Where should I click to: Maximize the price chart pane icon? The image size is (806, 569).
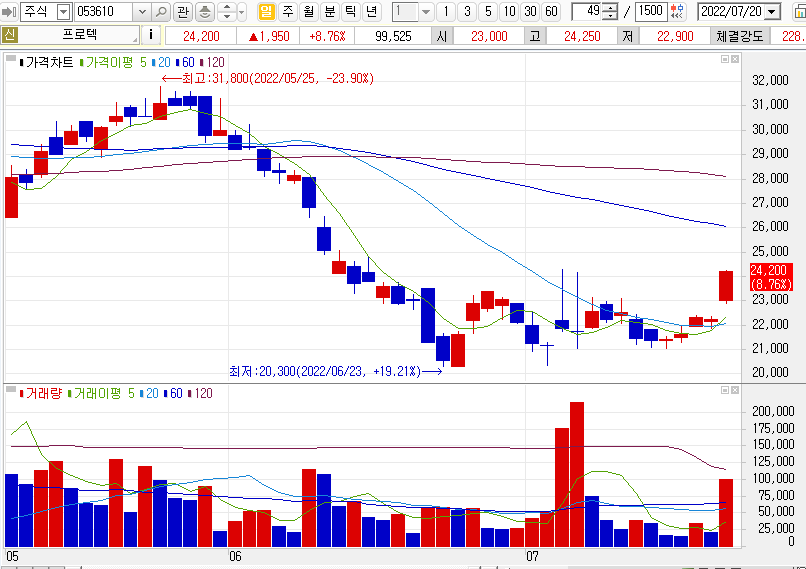(725, 59)
